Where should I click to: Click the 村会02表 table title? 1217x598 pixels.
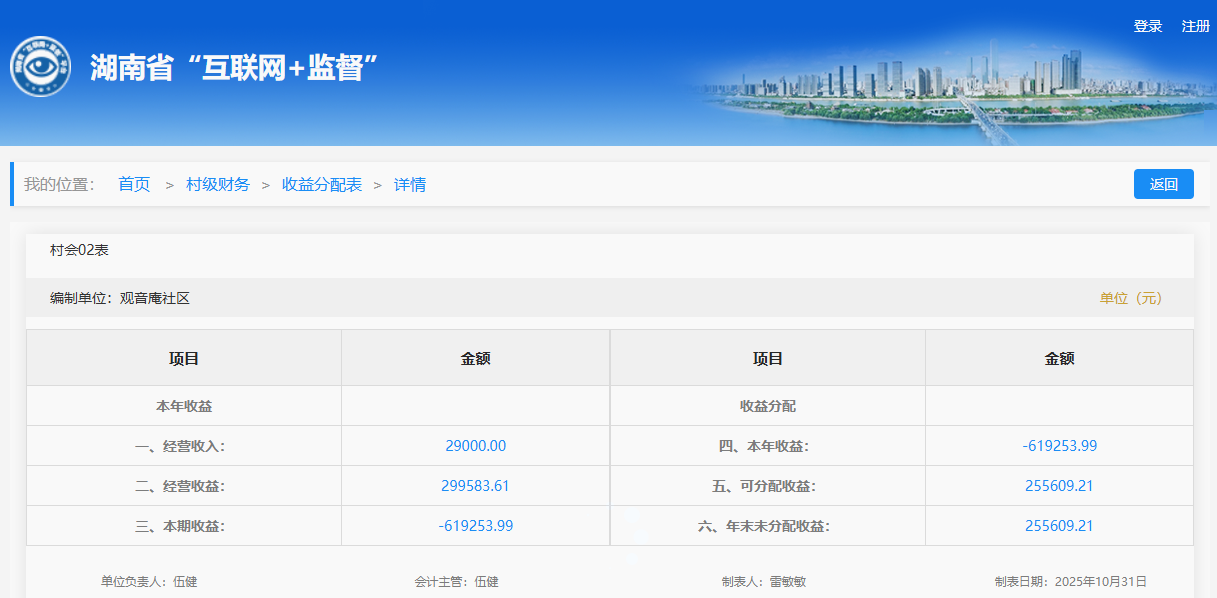(79, 250)
